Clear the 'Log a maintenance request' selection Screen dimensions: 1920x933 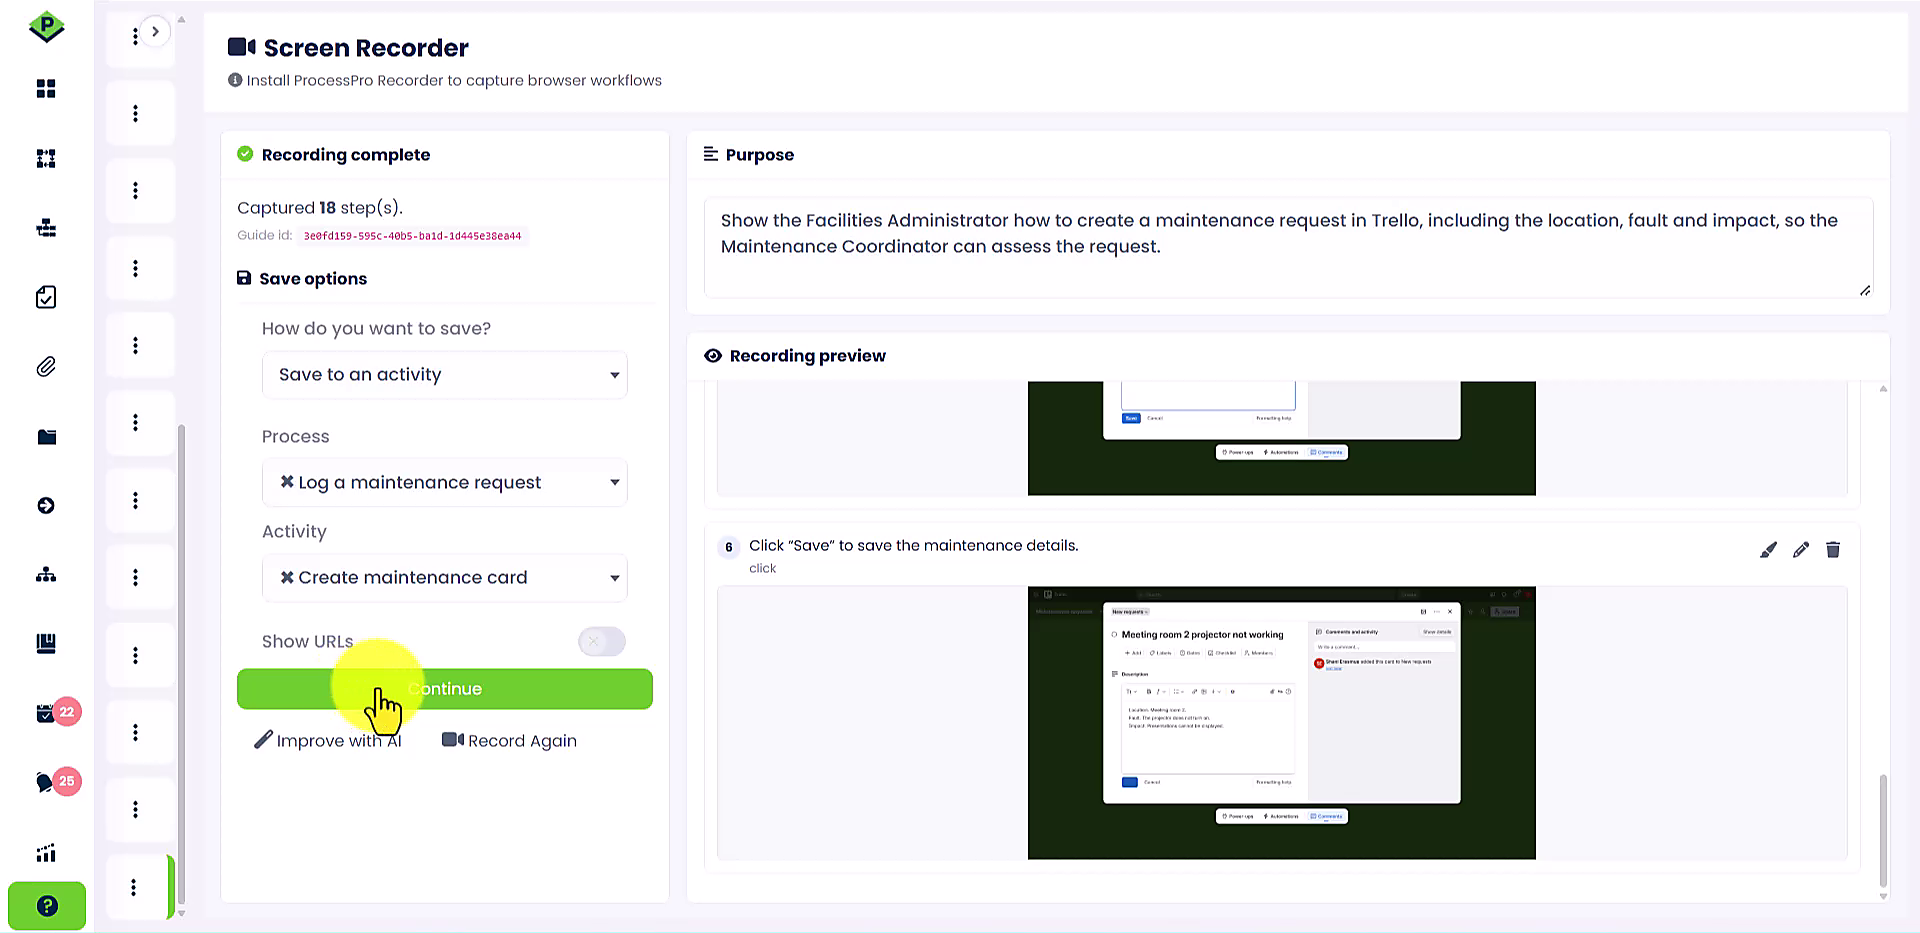pyautogui.click(x=287, y=482)
